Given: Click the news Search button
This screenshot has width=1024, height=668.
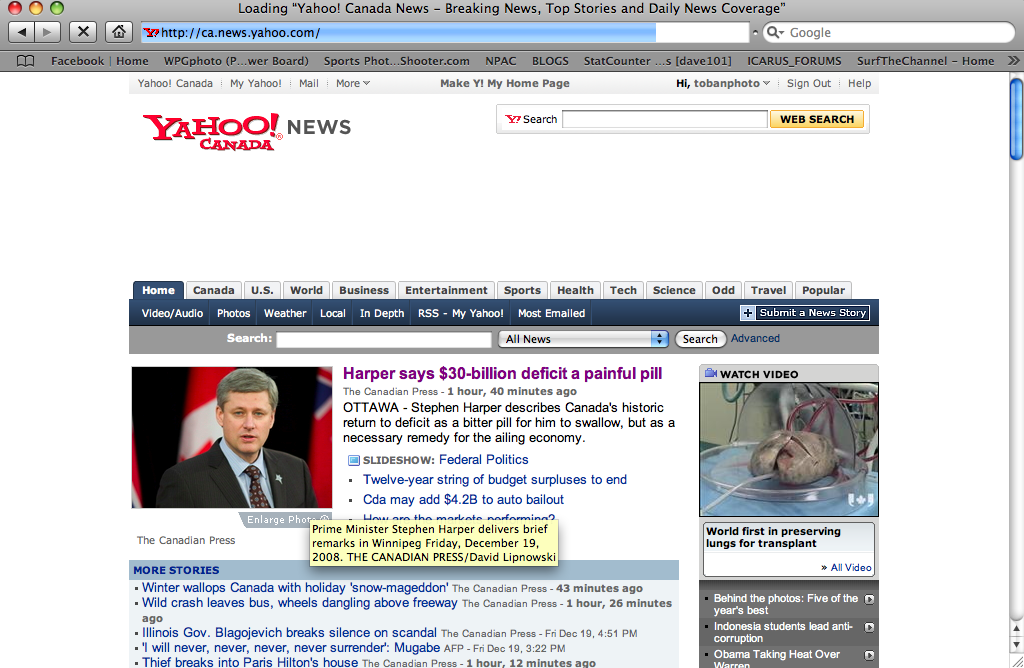Looking at the screenshot, I should (x=700, y=339).
